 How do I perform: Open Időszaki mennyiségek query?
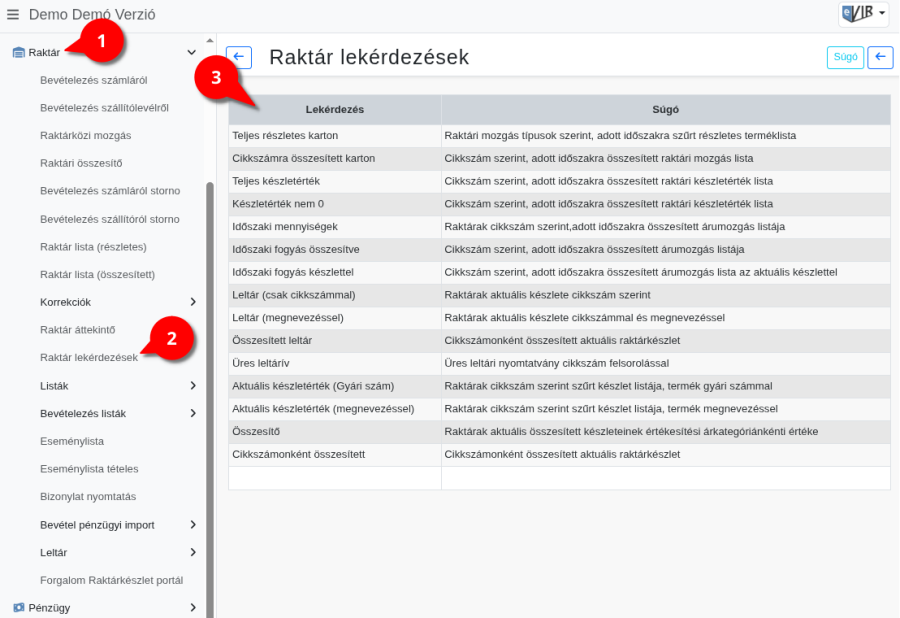click(x=285, y=227)
